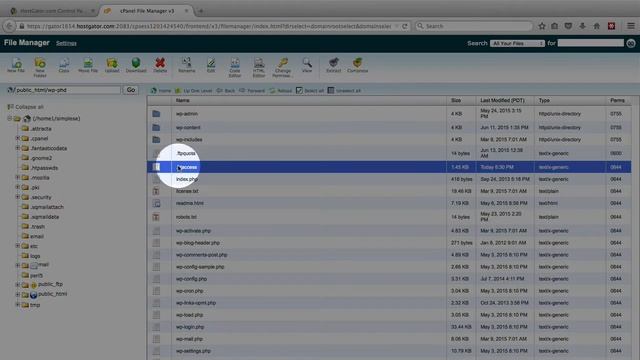This screenshot has height=360, width=640.
Task: Expand the .fantasticodata folder node
Action: click(x=18, y=148)
